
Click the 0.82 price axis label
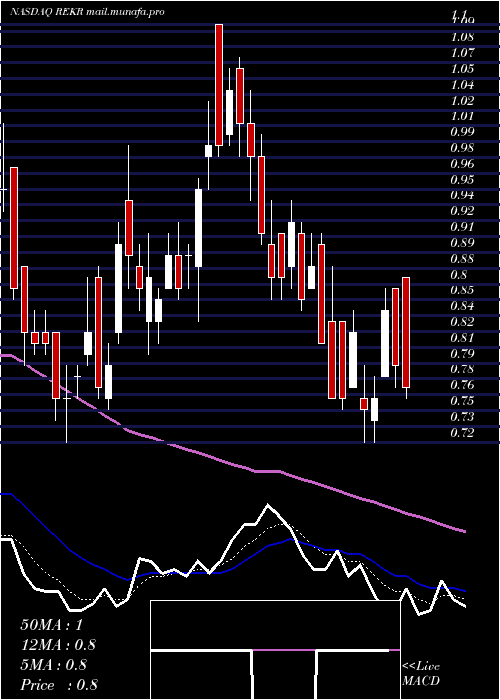click(462, 322)
